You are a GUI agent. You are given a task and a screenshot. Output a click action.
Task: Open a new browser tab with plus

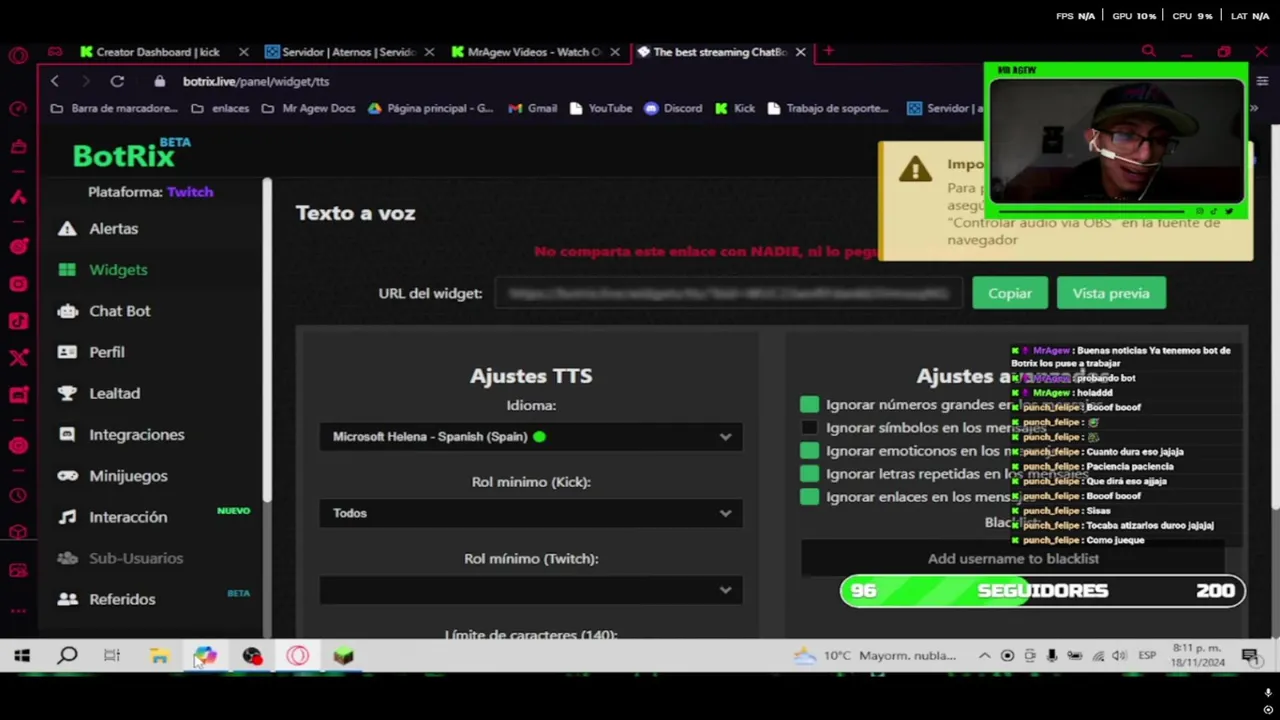click(x=828, y=51)
